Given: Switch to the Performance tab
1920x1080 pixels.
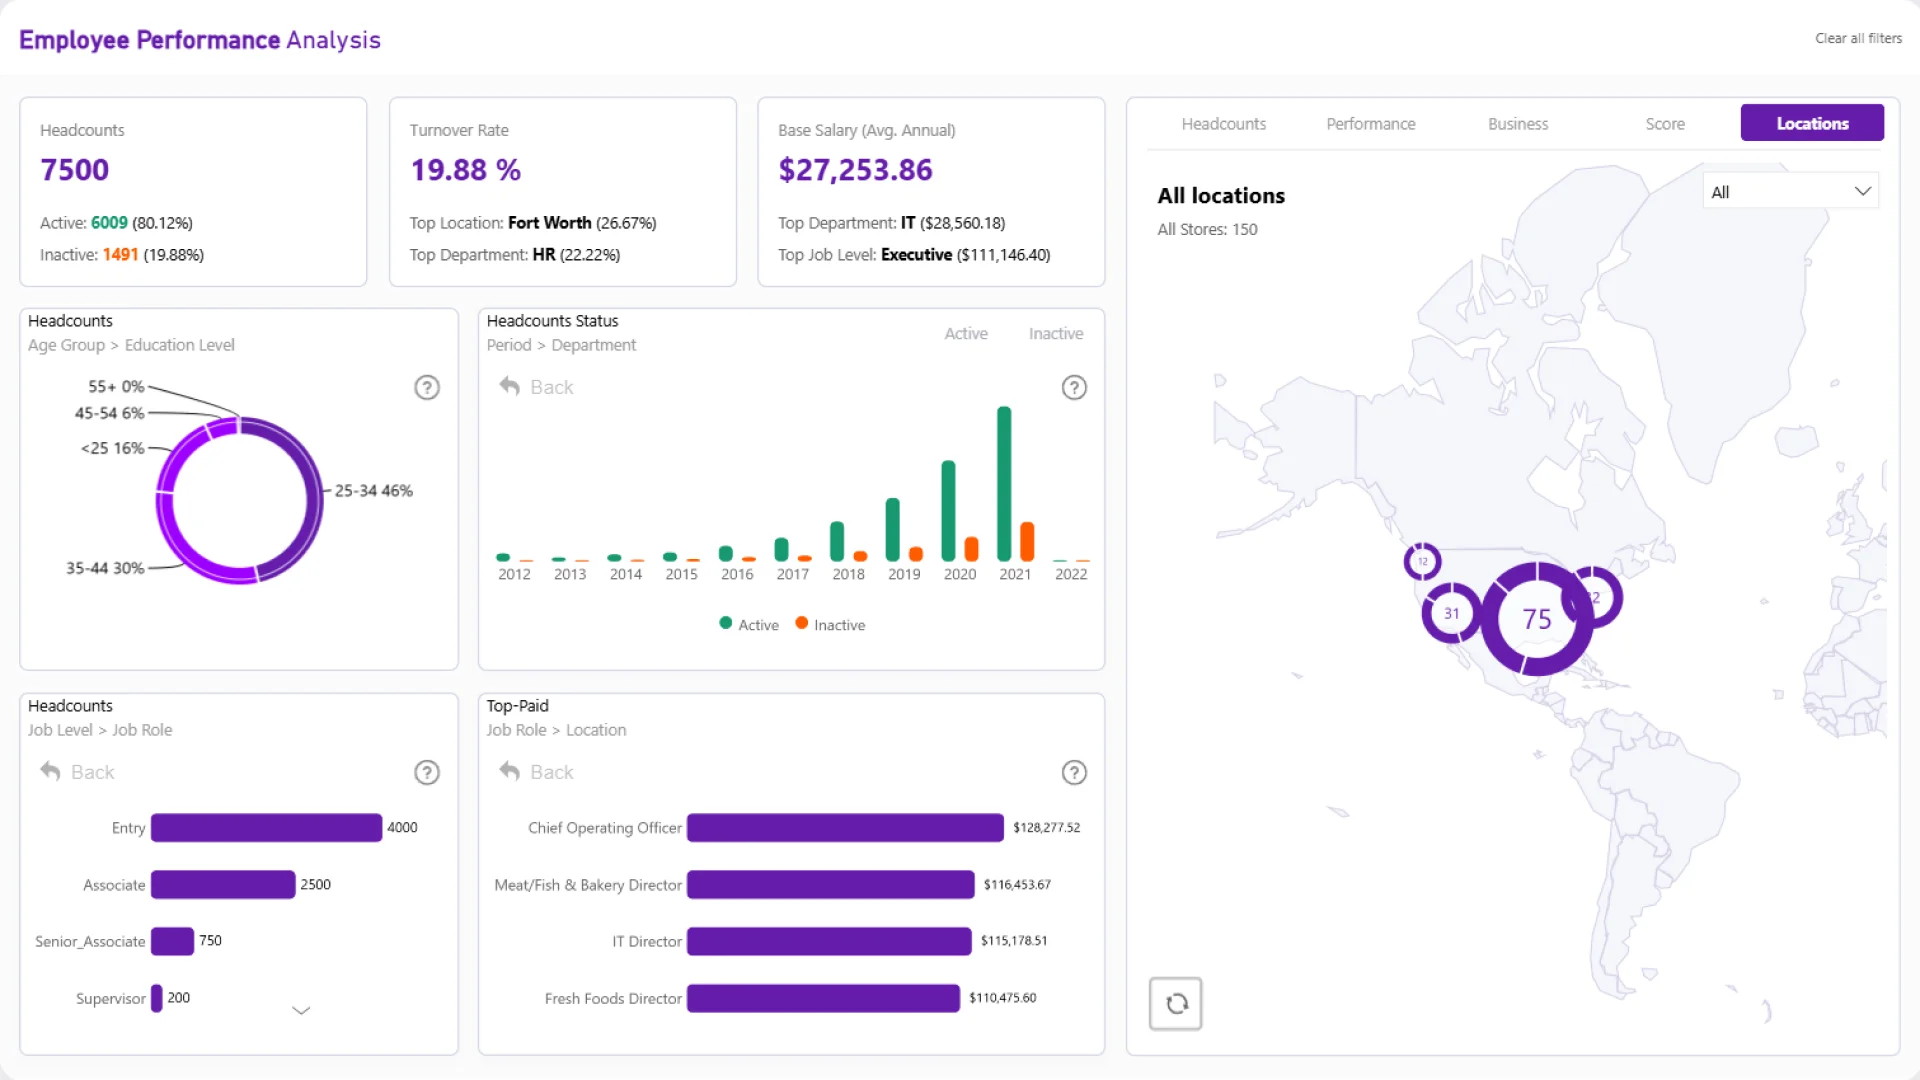Looking at the screenshot, I should click(1370, 124).
